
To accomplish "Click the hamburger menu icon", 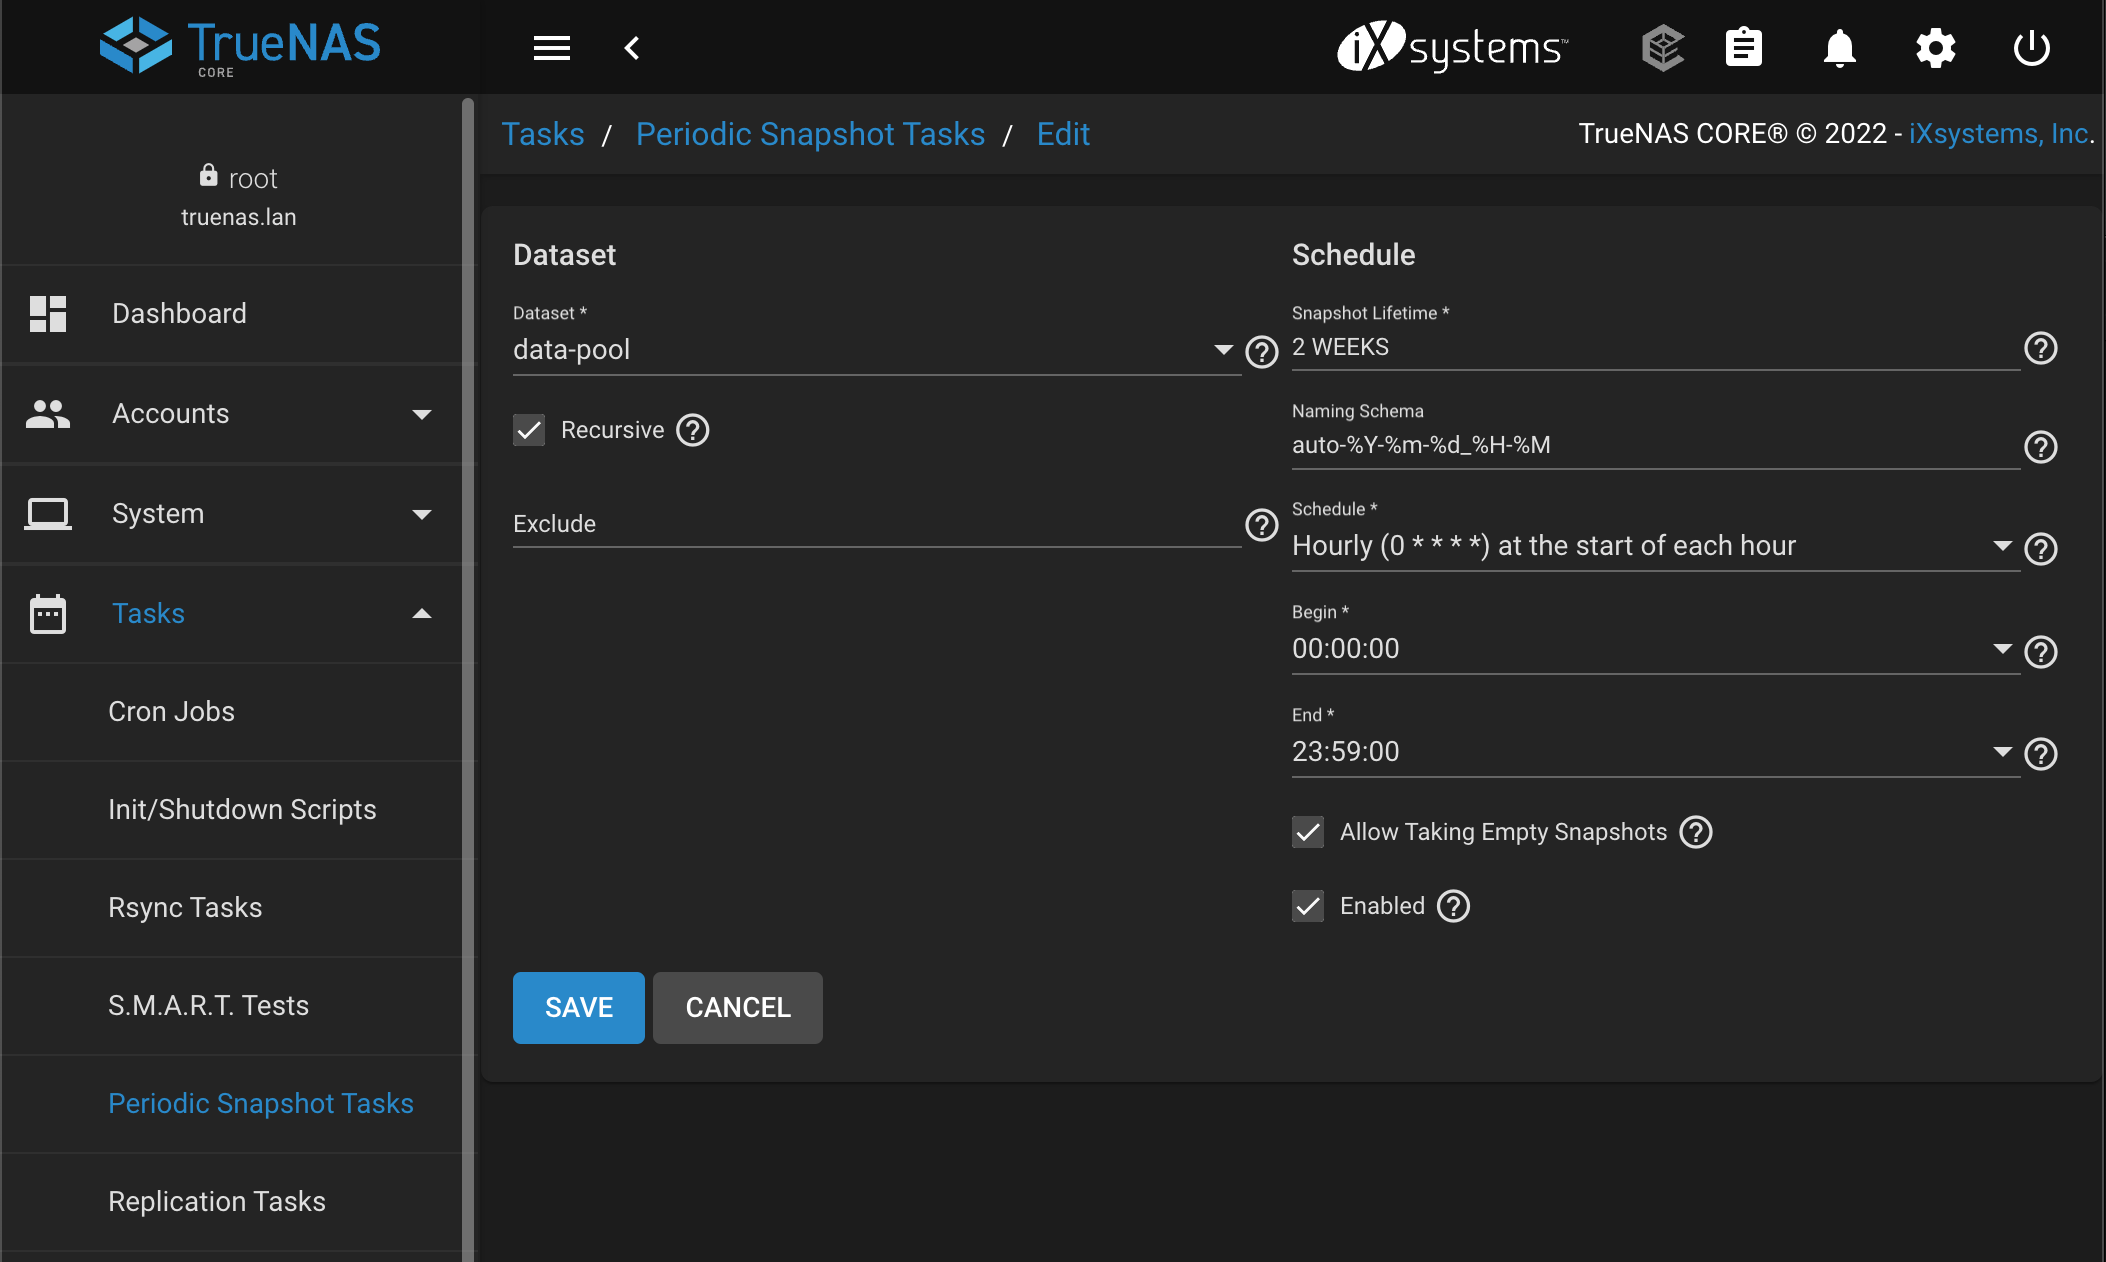I will pyautogui.click(x=551, y=48).
